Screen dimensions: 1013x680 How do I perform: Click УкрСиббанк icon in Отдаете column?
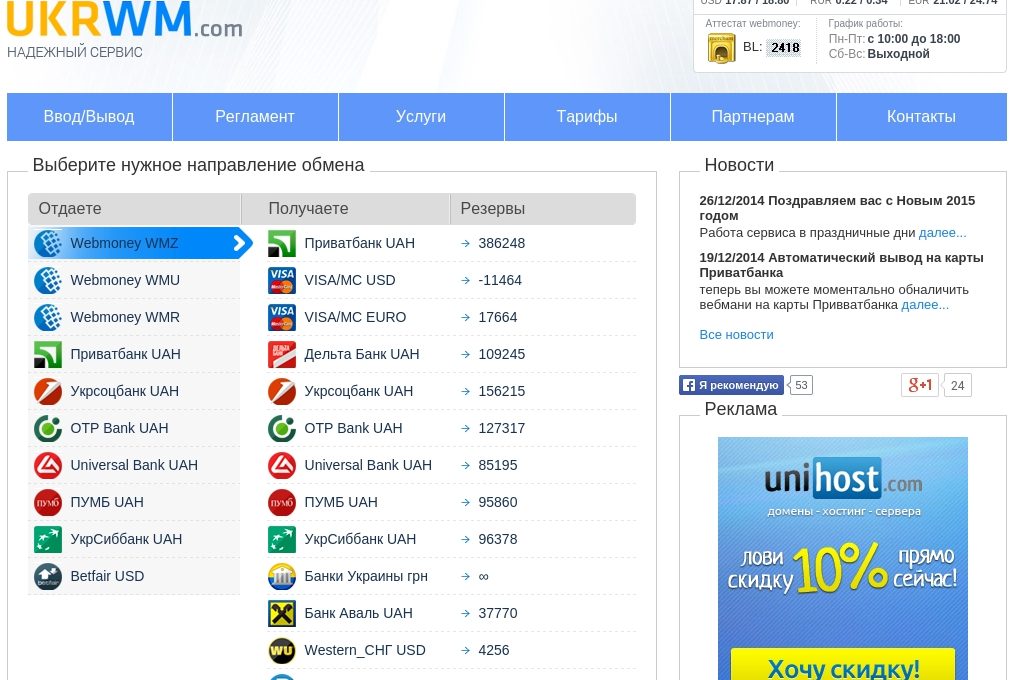[x=48, y=539]
